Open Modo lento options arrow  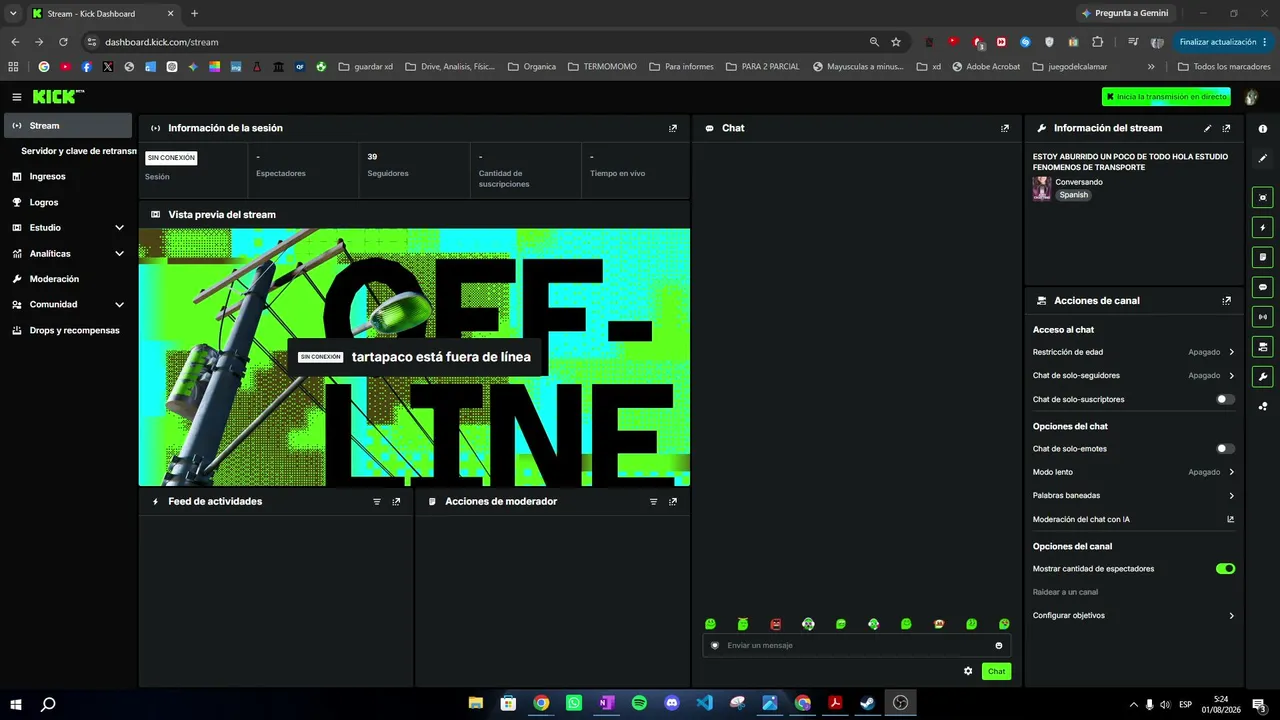[1231, 472]
